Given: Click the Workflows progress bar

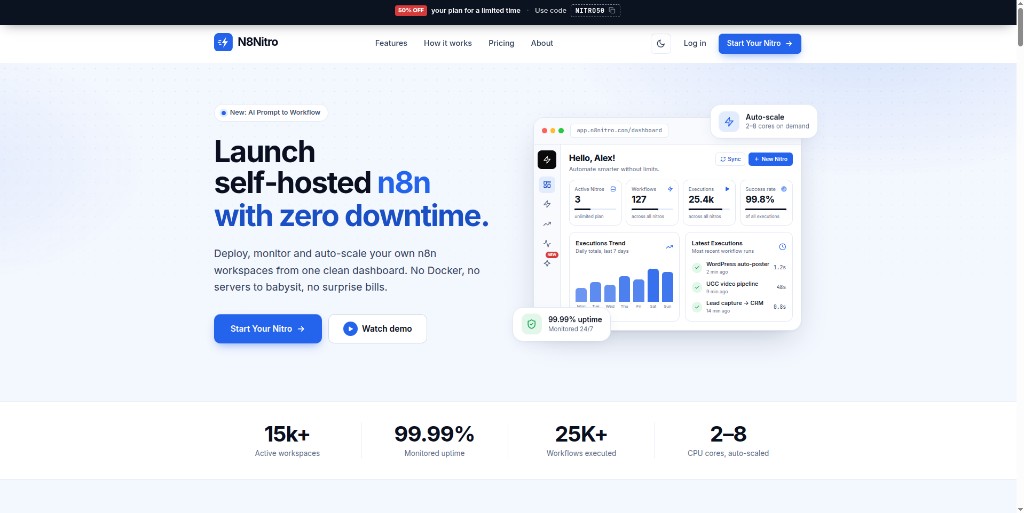Looking at the screenshot, I should pyautogui.click(x=652, y=210).
